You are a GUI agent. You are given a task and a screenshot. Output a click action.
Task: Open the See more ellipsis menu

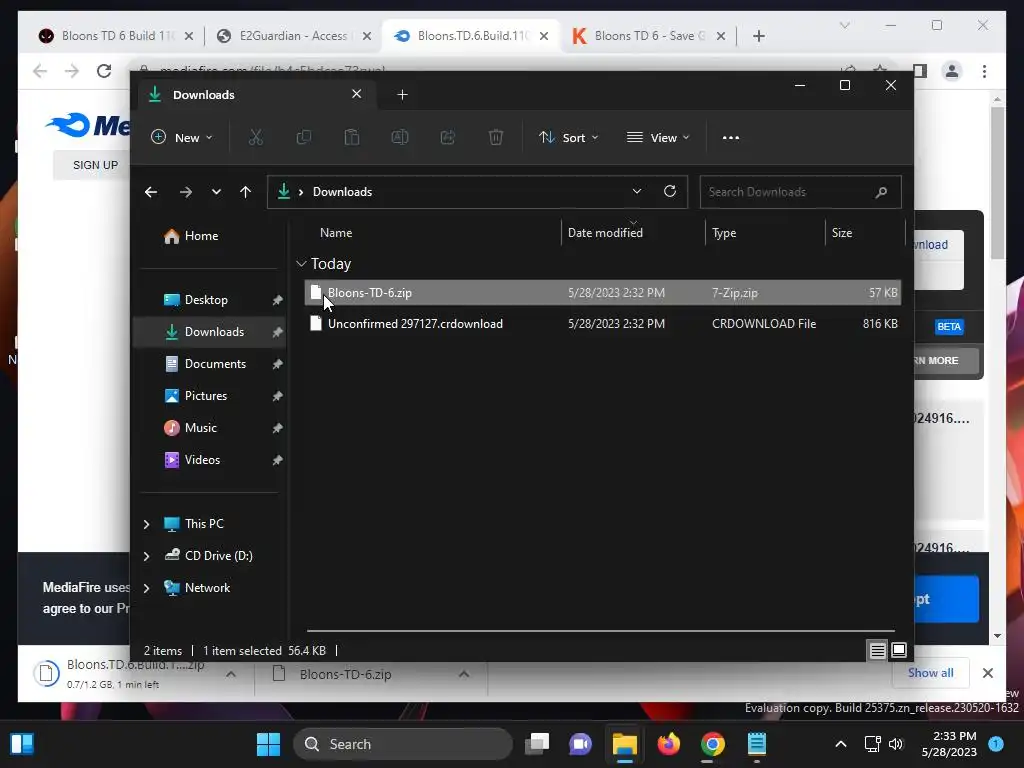click(x=731, y=138)
